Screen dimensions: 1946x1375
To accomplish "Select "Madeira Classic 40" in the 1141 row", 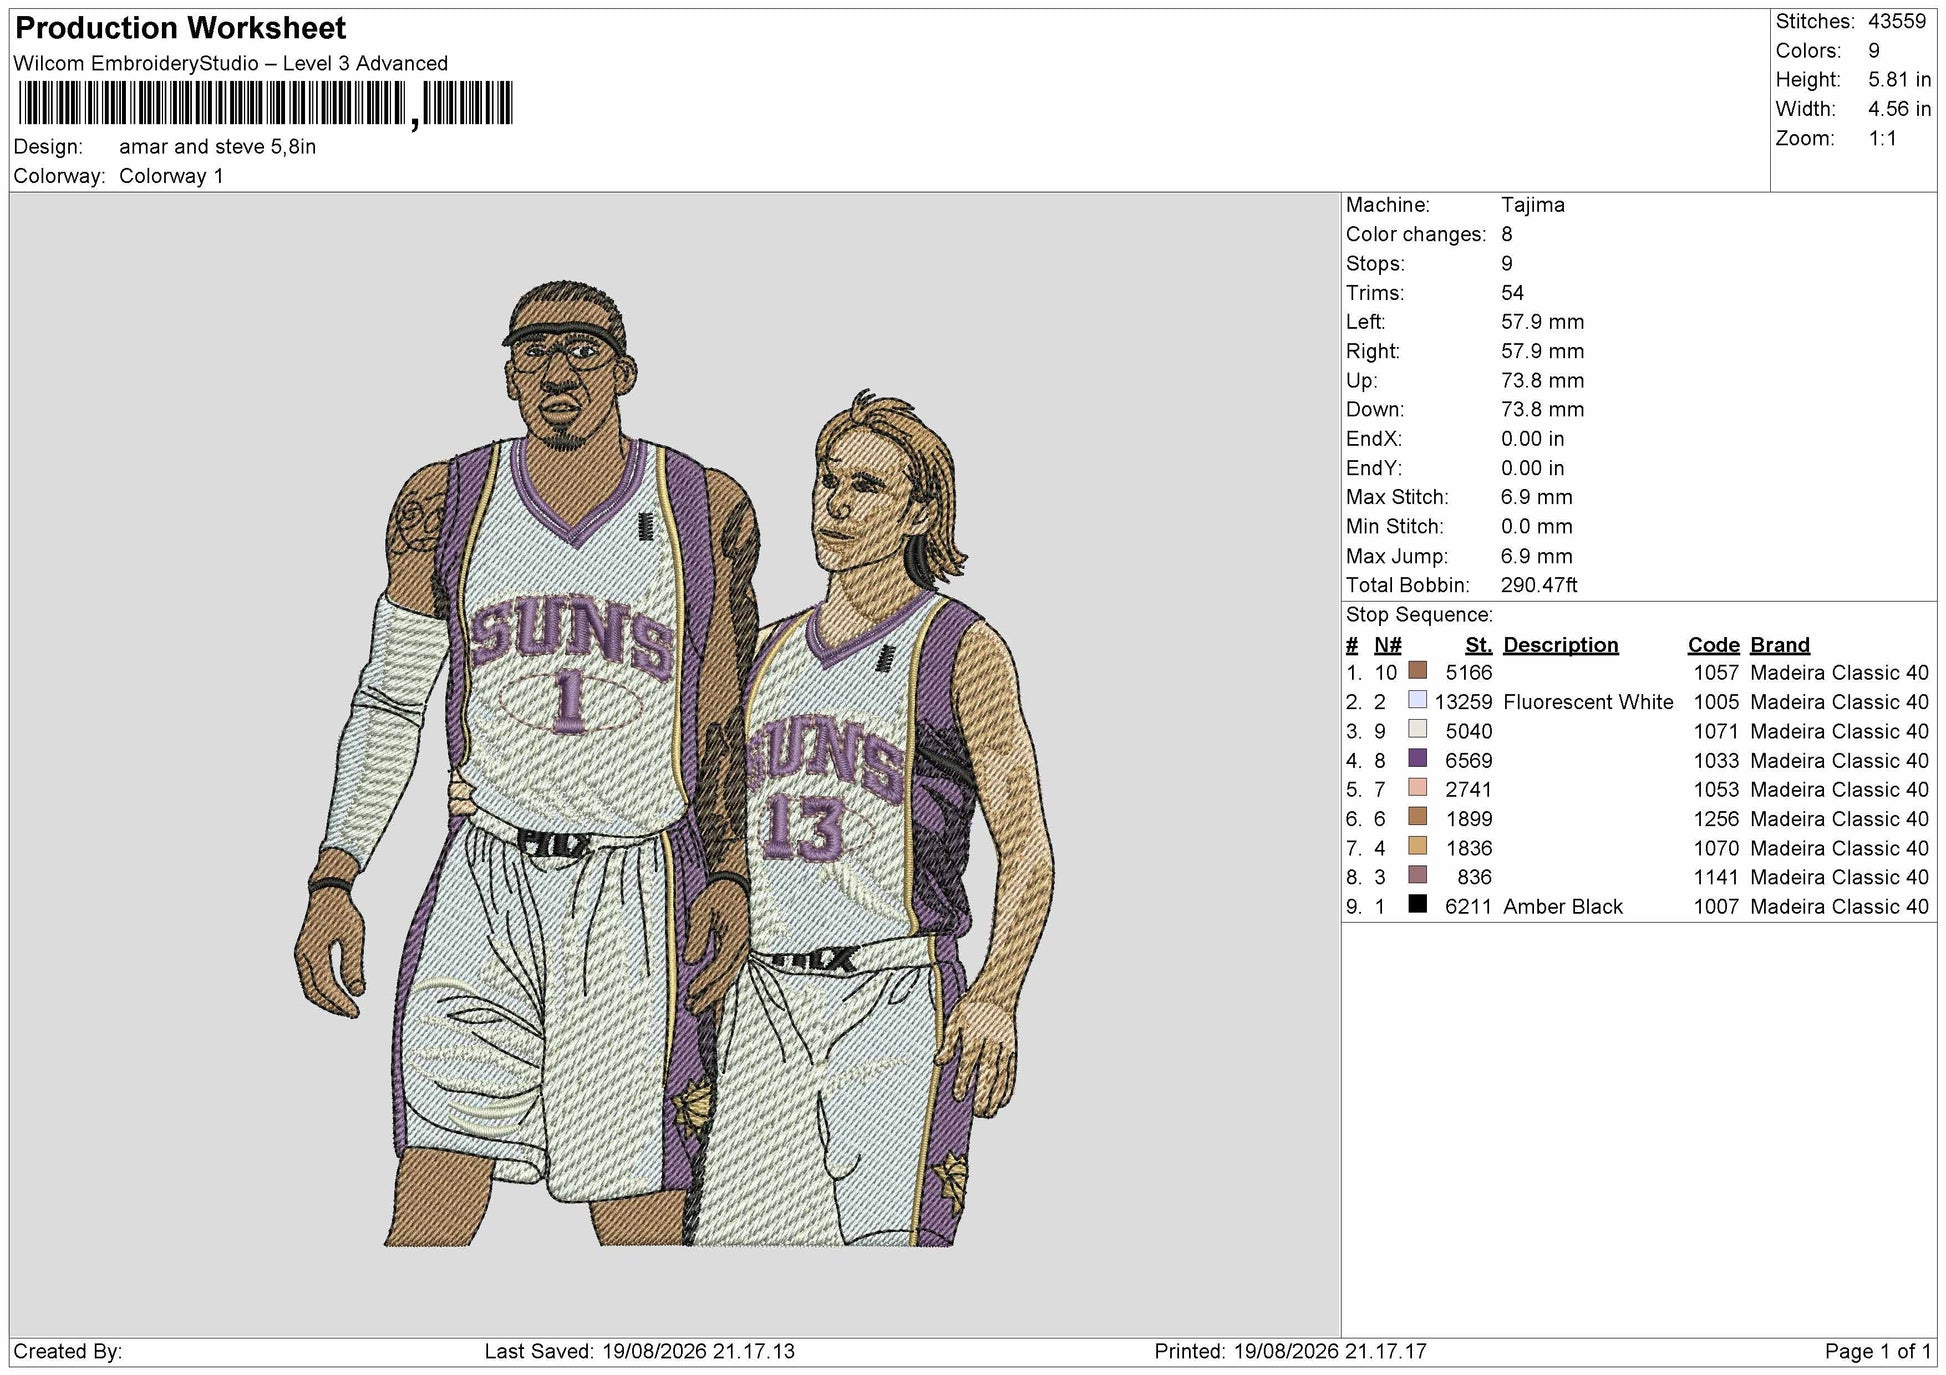I will point(1839,878).
